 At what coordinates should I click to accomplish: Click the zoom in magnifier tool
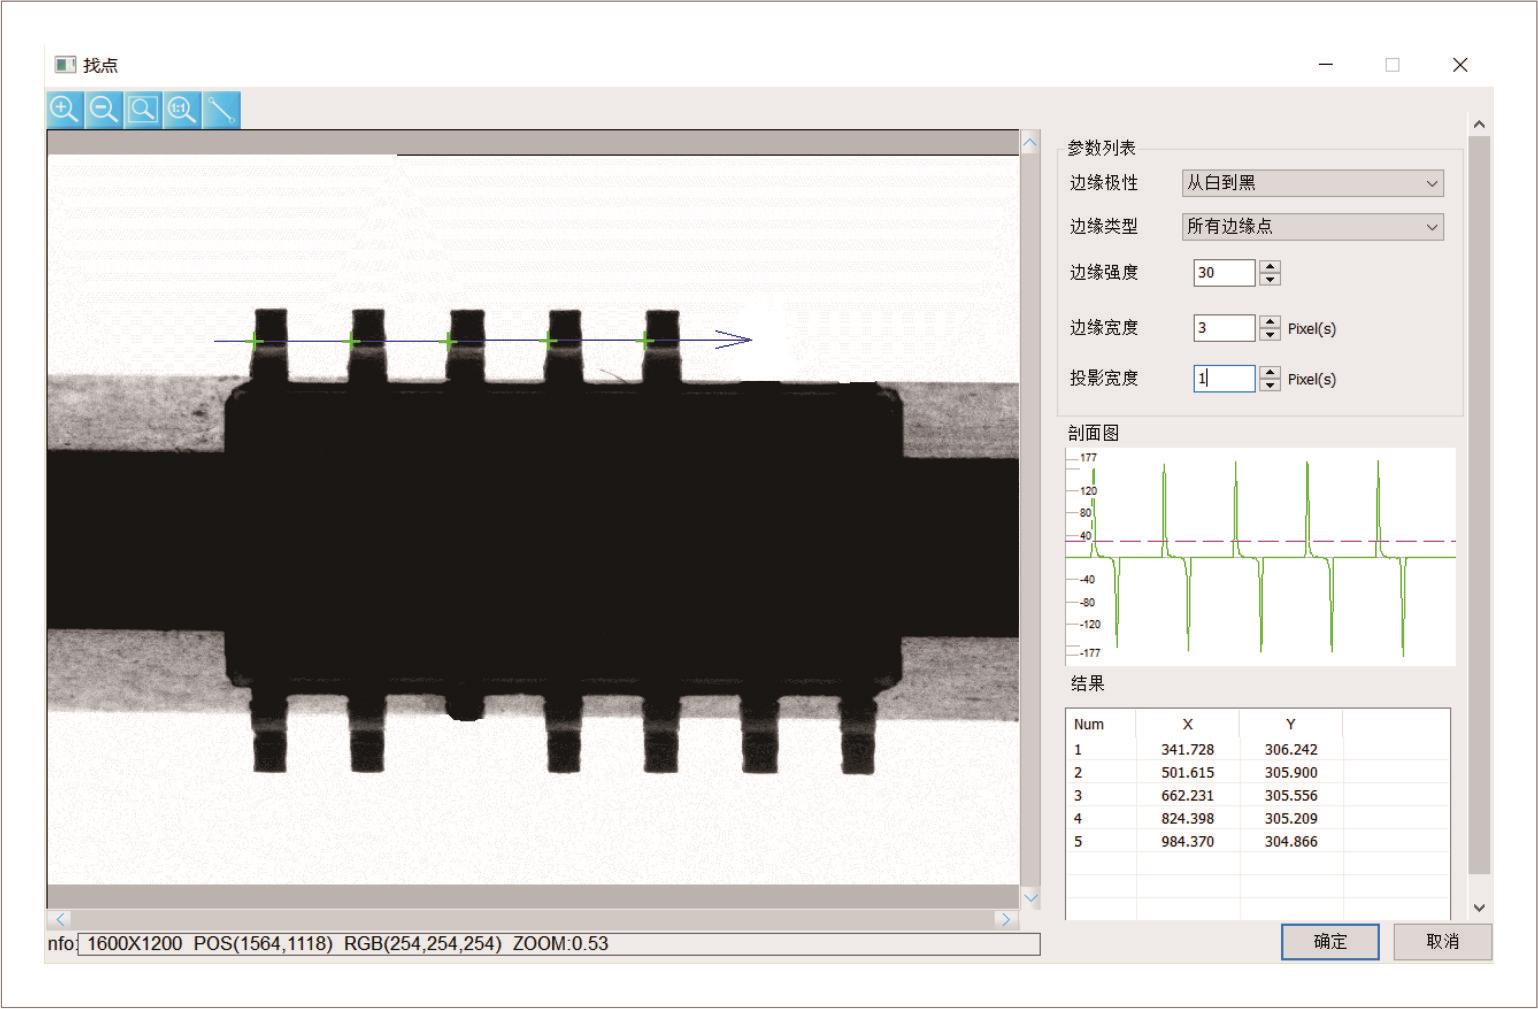65,109
